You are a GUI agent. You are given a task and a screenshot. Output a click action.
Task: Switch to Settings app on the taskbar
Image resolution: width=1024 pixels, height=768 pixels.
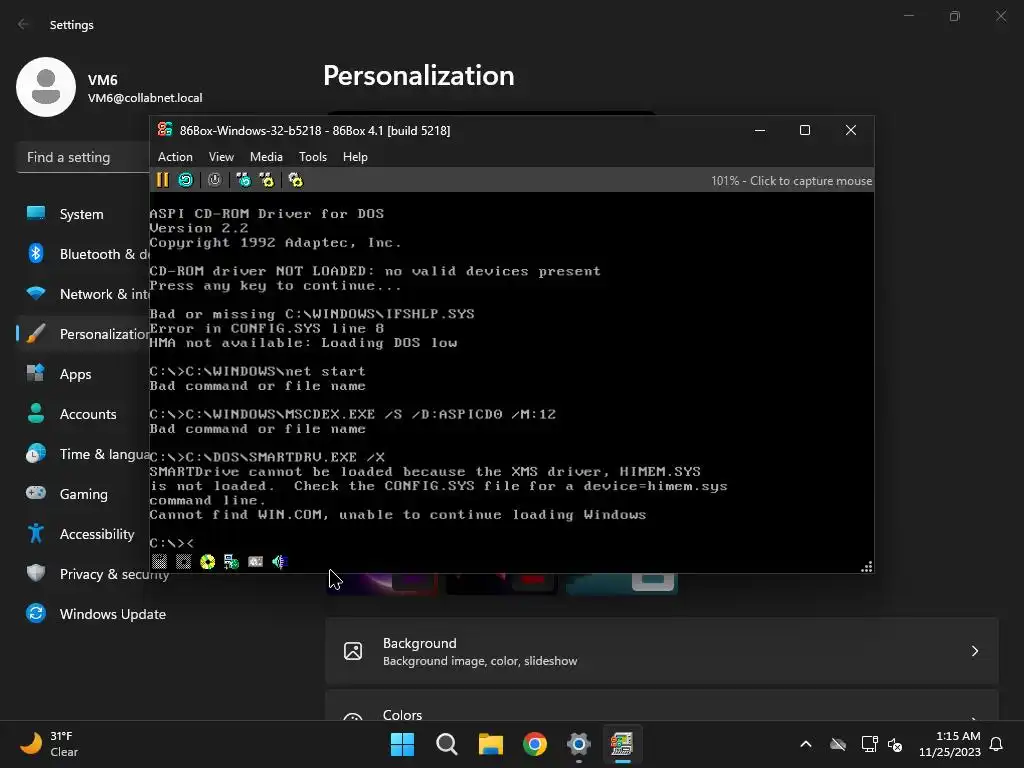click(x=579, y=744)
